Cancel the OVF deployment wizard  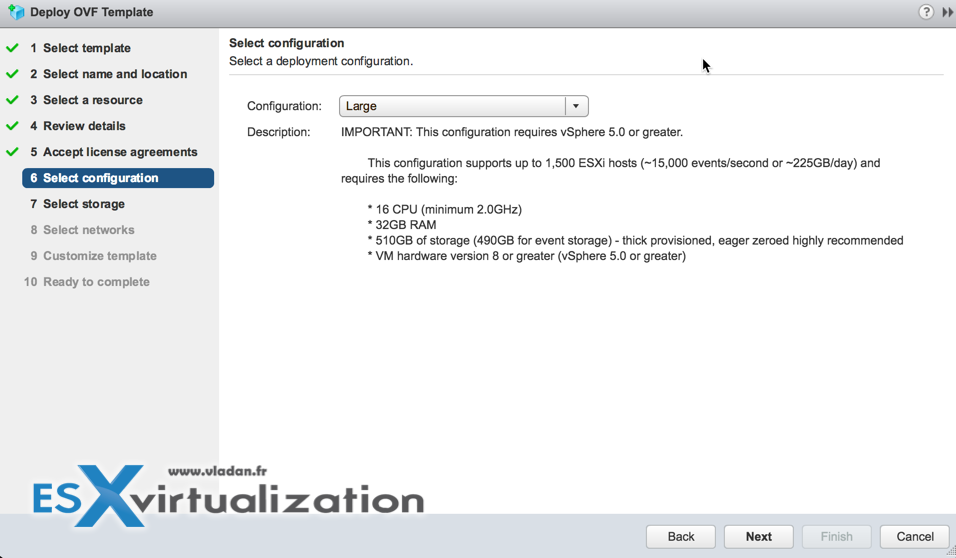pos(915,537)
